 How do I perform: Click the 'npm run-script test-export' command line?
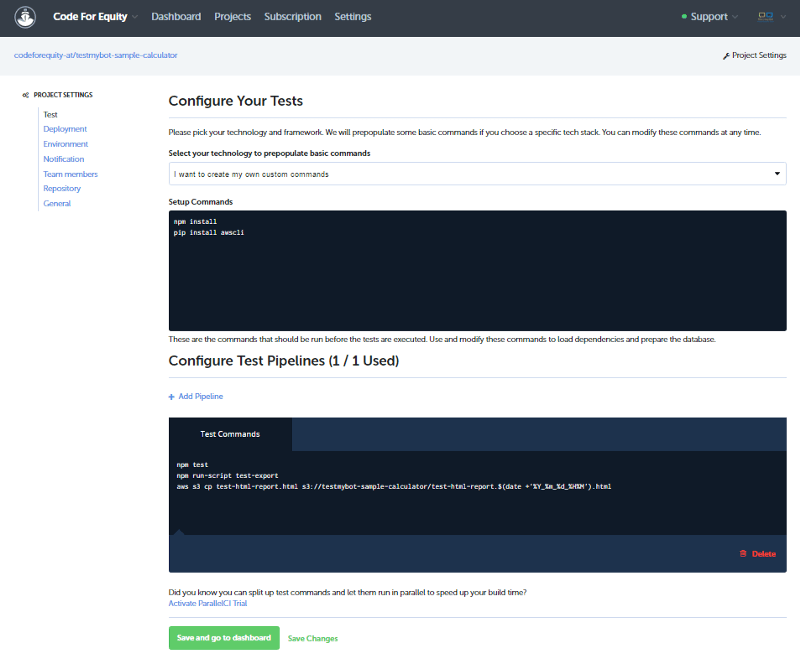(x=228, y=476)
